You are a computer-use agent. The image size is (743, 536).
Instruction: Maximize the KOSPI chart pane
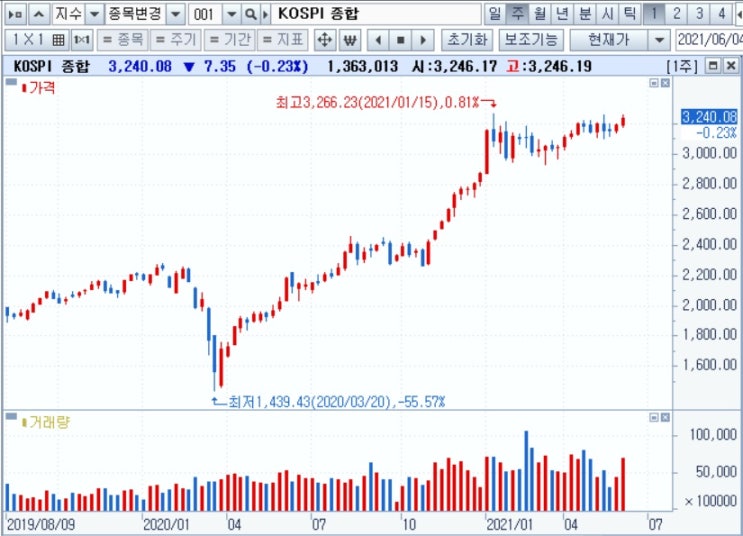click(713, 65)
